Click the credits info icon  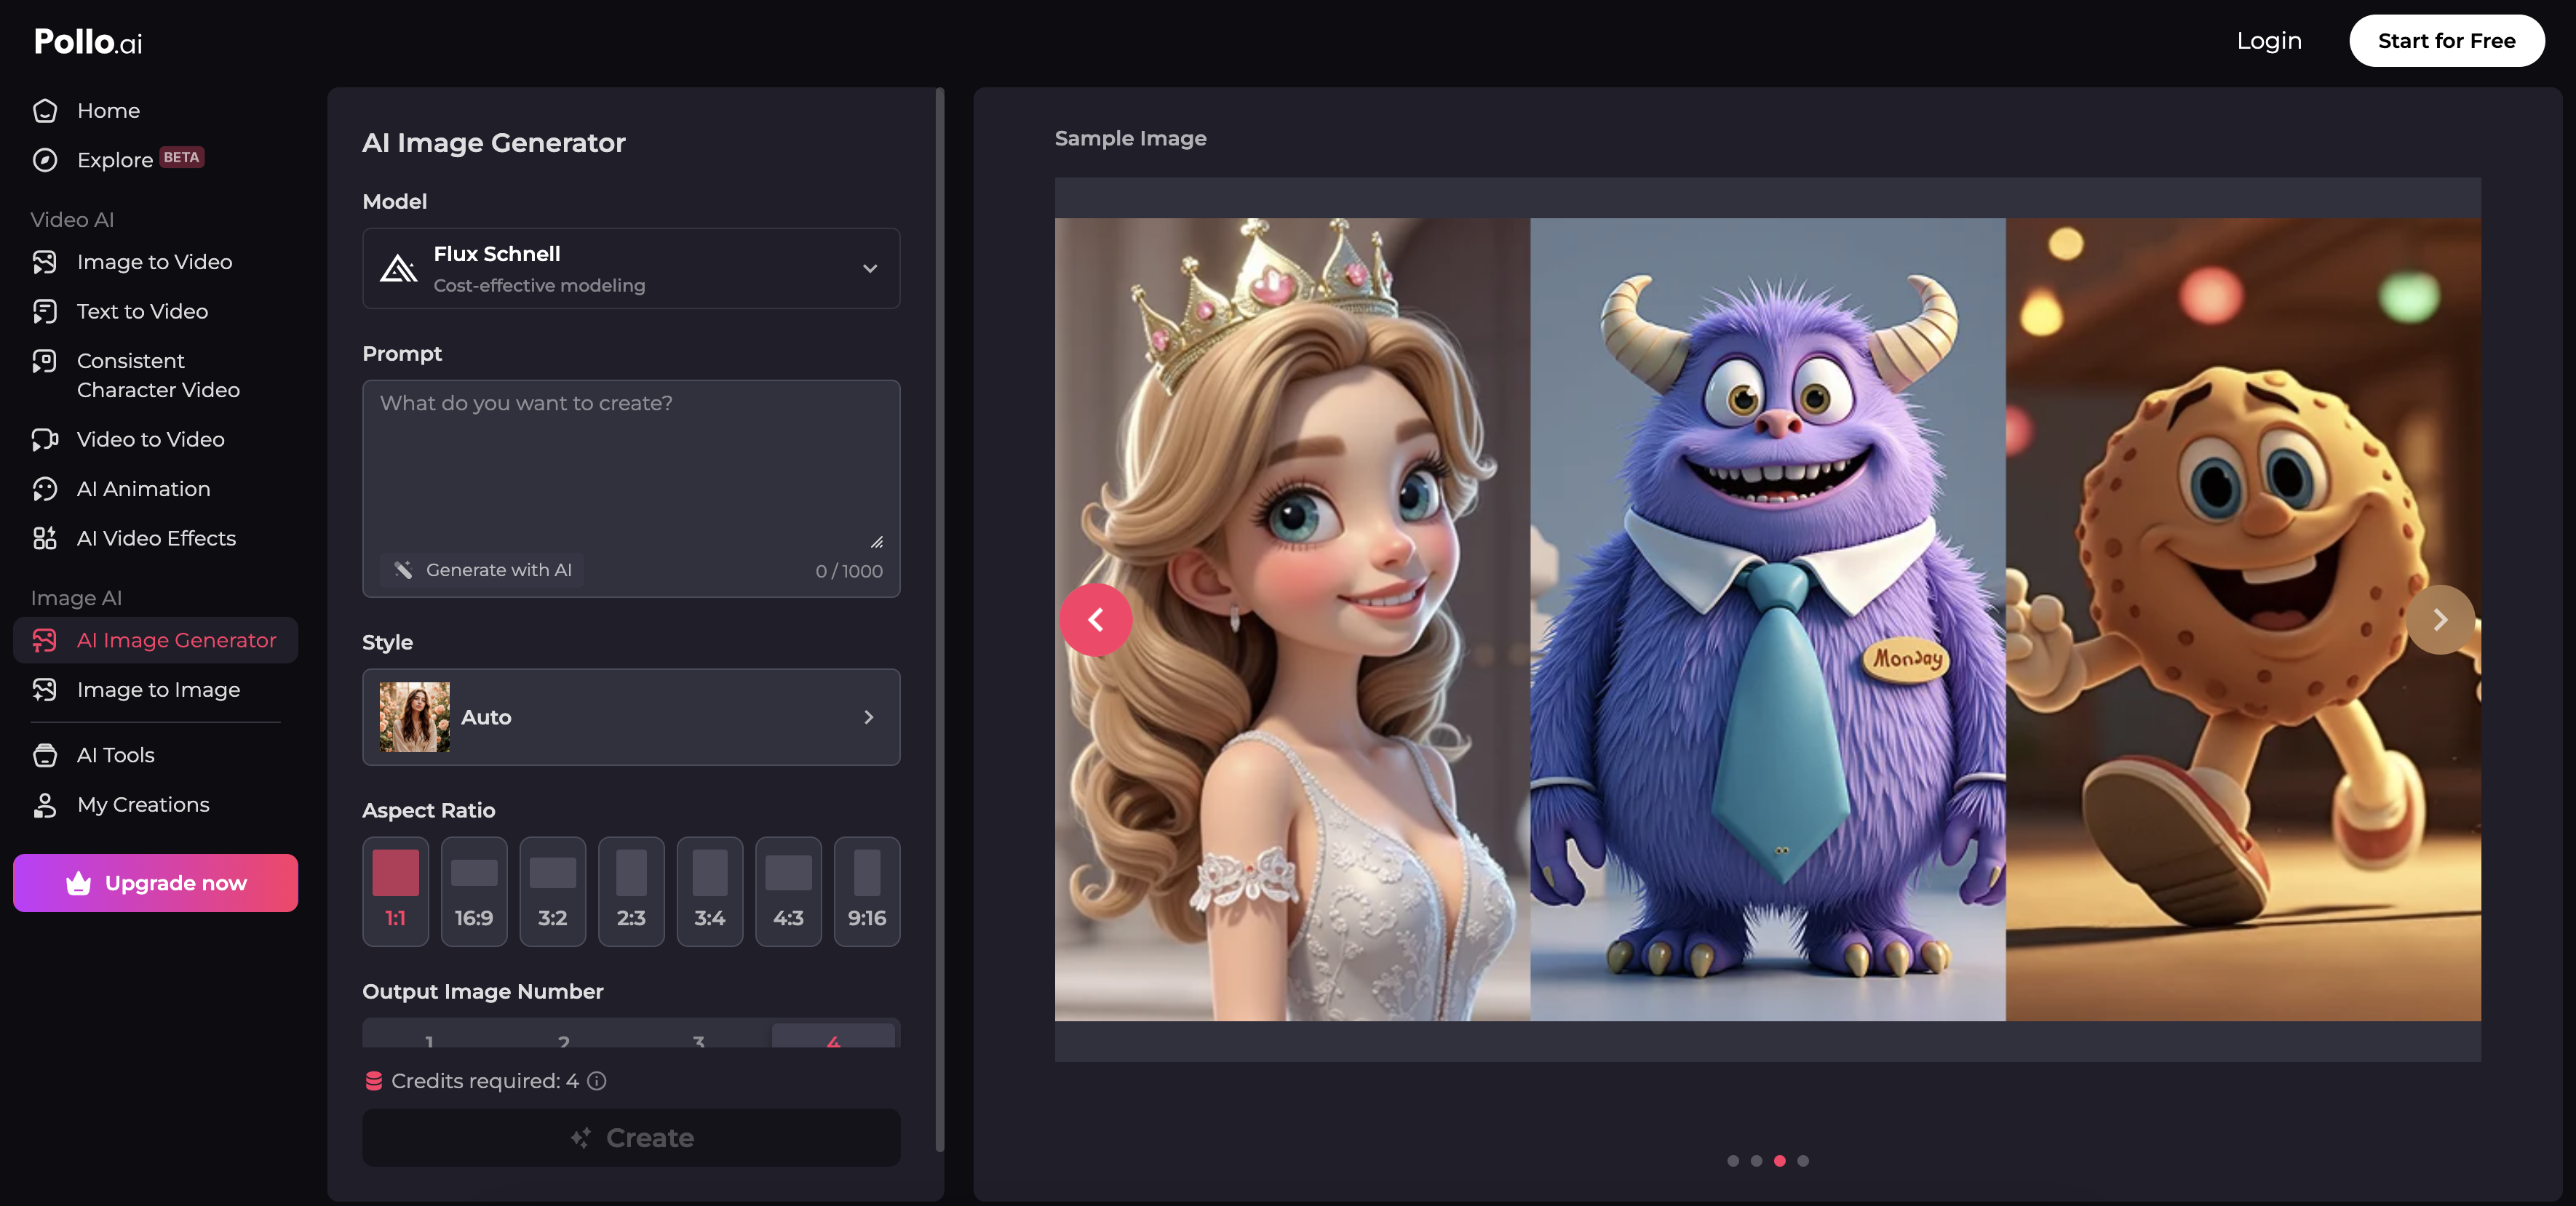point(597,1081)
